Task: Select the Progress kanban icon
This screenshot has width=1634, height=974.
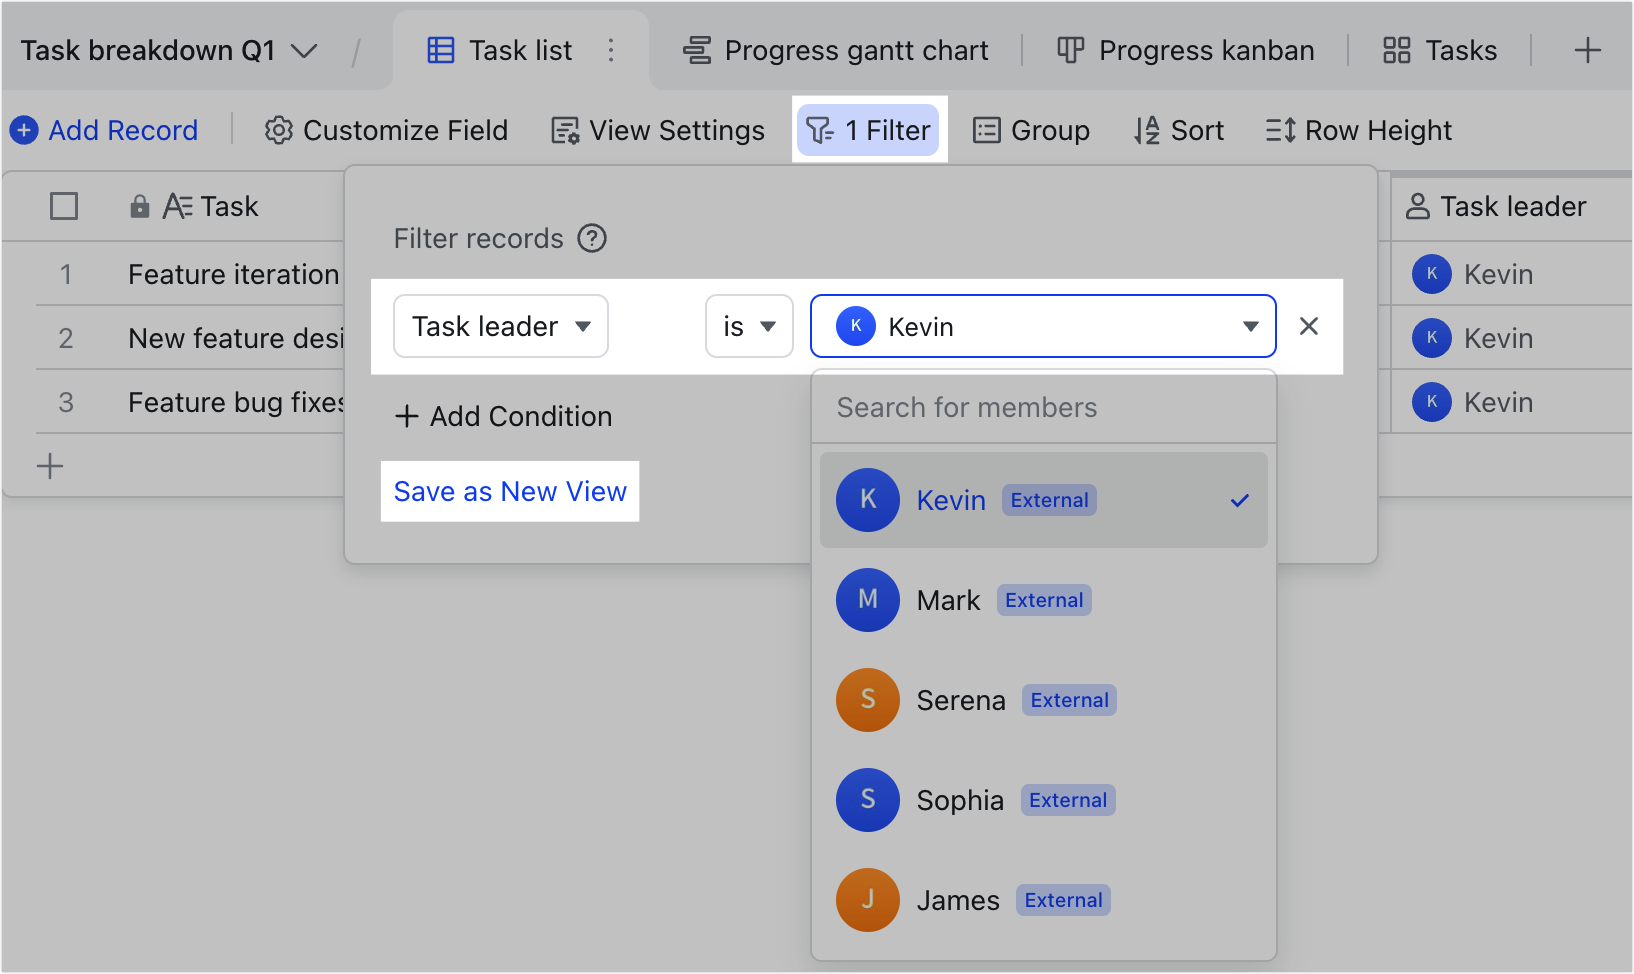Action: tap(1069, 50)
